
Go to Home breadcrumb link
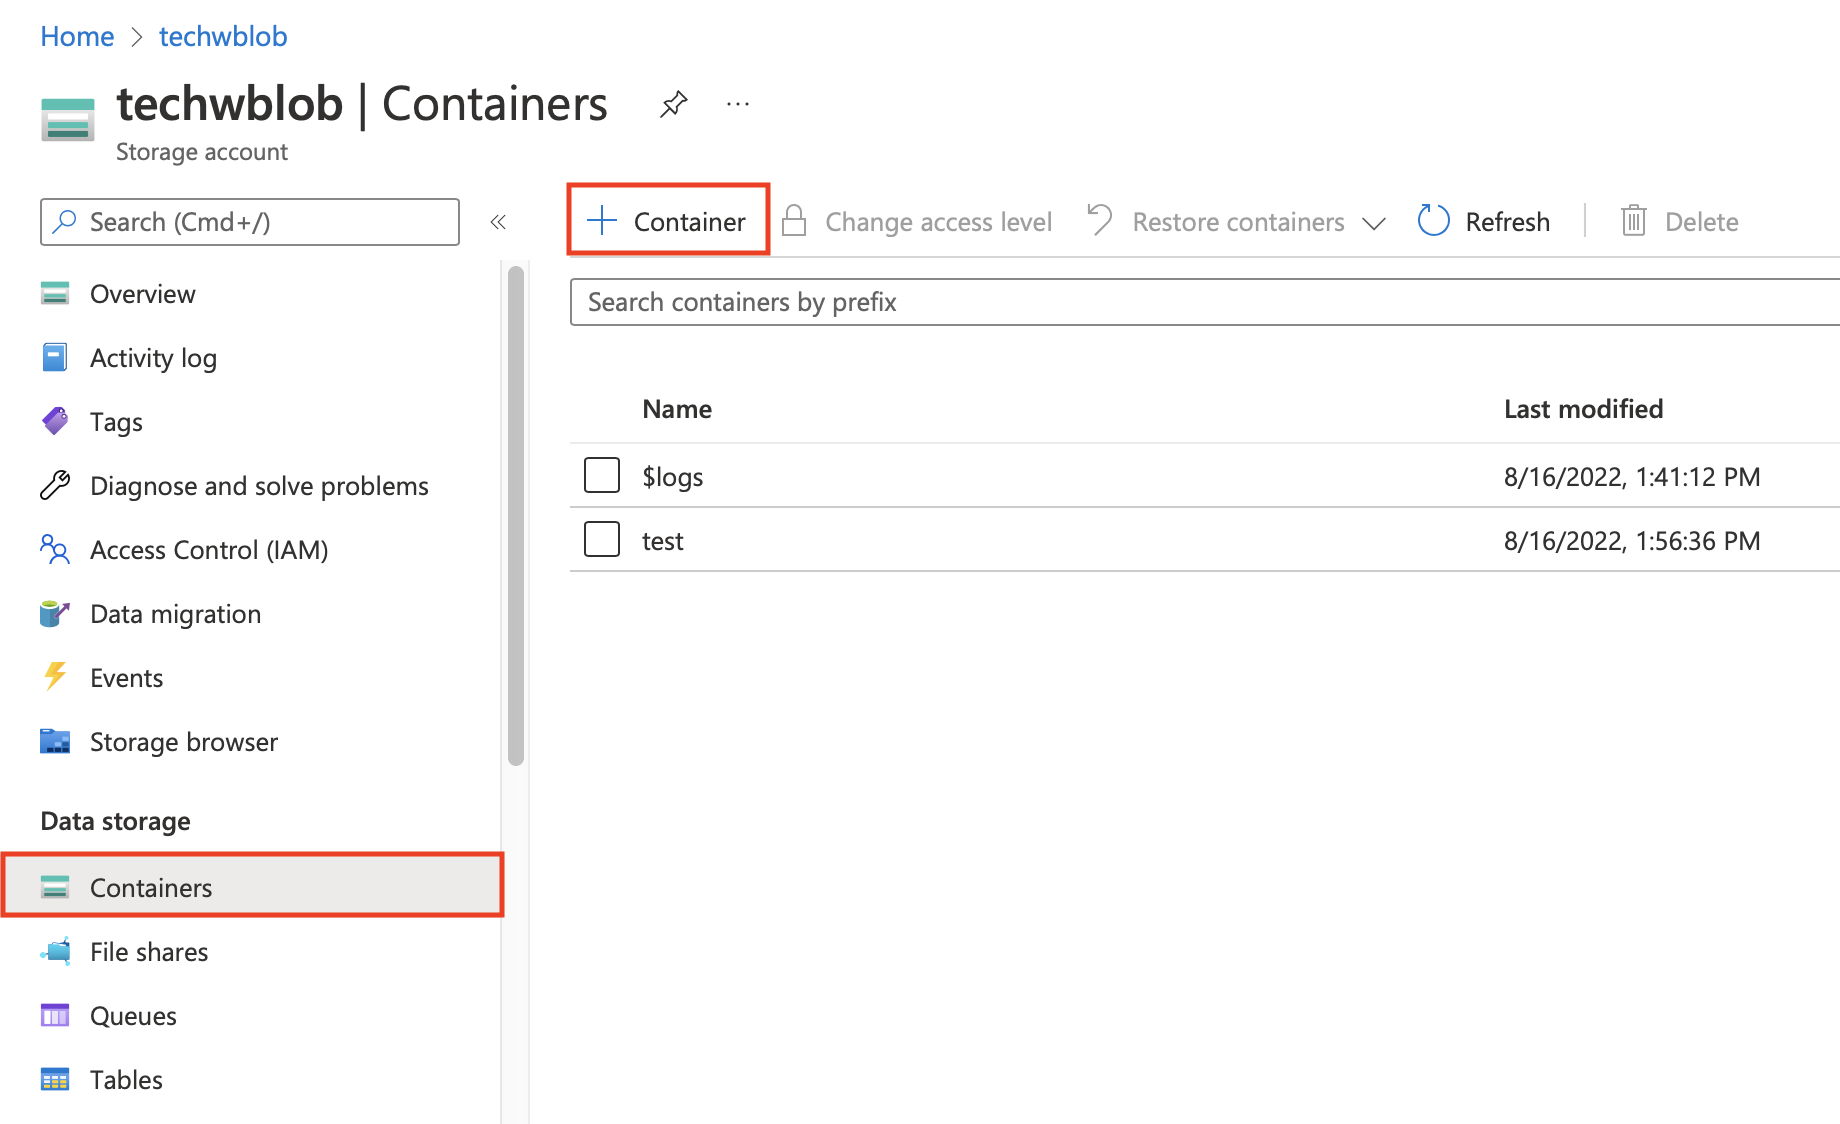77,37
